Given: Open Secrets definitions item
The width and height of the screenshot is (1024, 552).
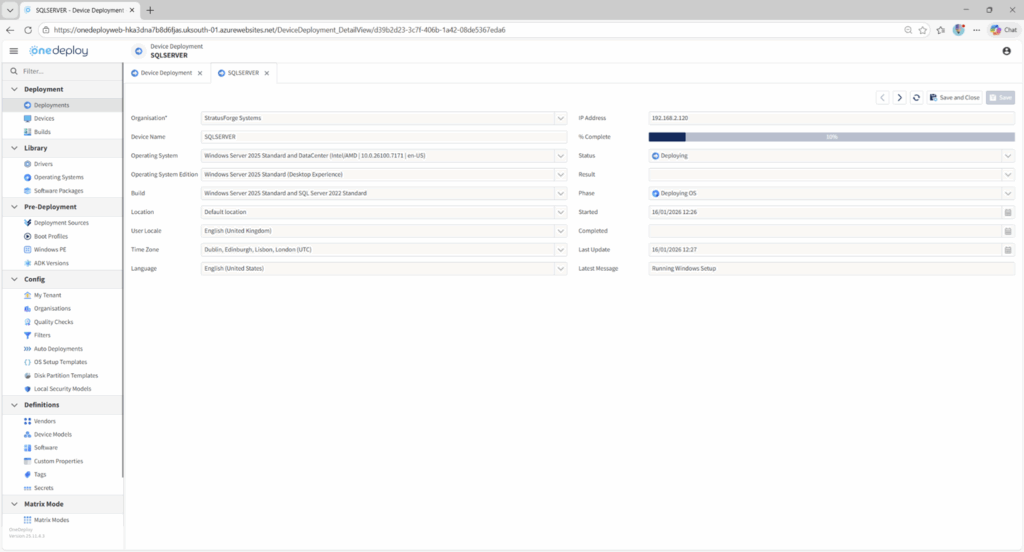Looking at the screenshot, I should pos(43,488).
